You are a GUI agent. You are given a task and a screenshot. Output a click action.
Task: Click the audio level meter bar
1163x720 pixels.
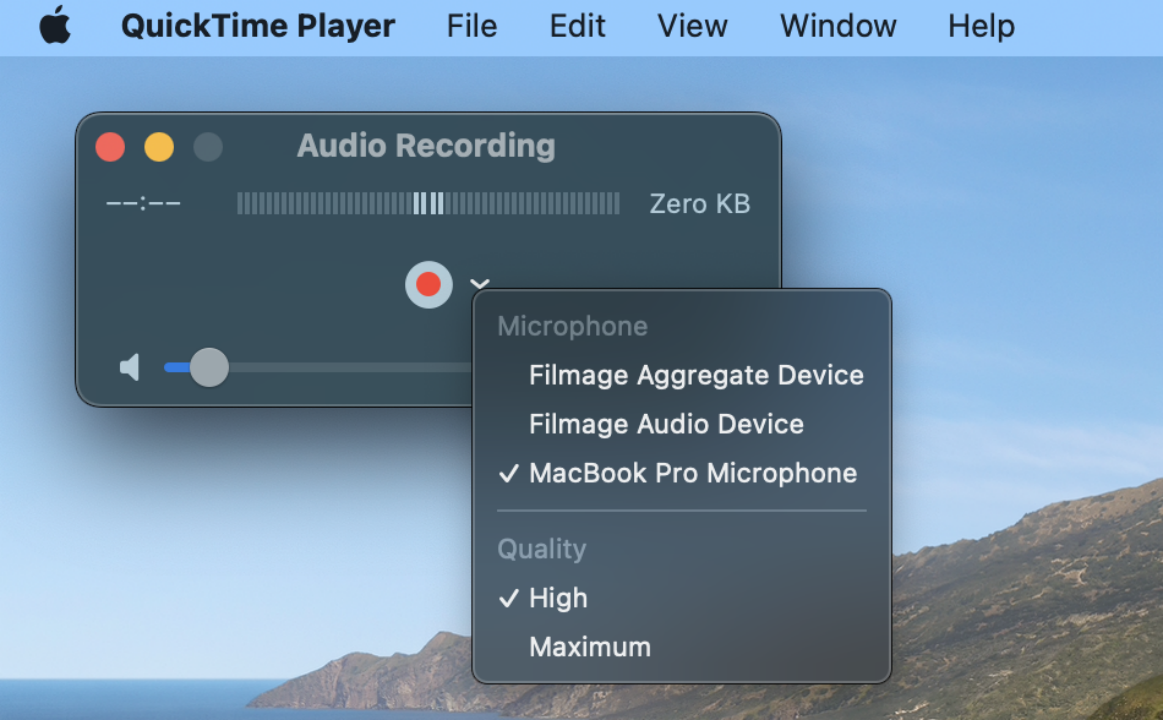click(428, 204)
